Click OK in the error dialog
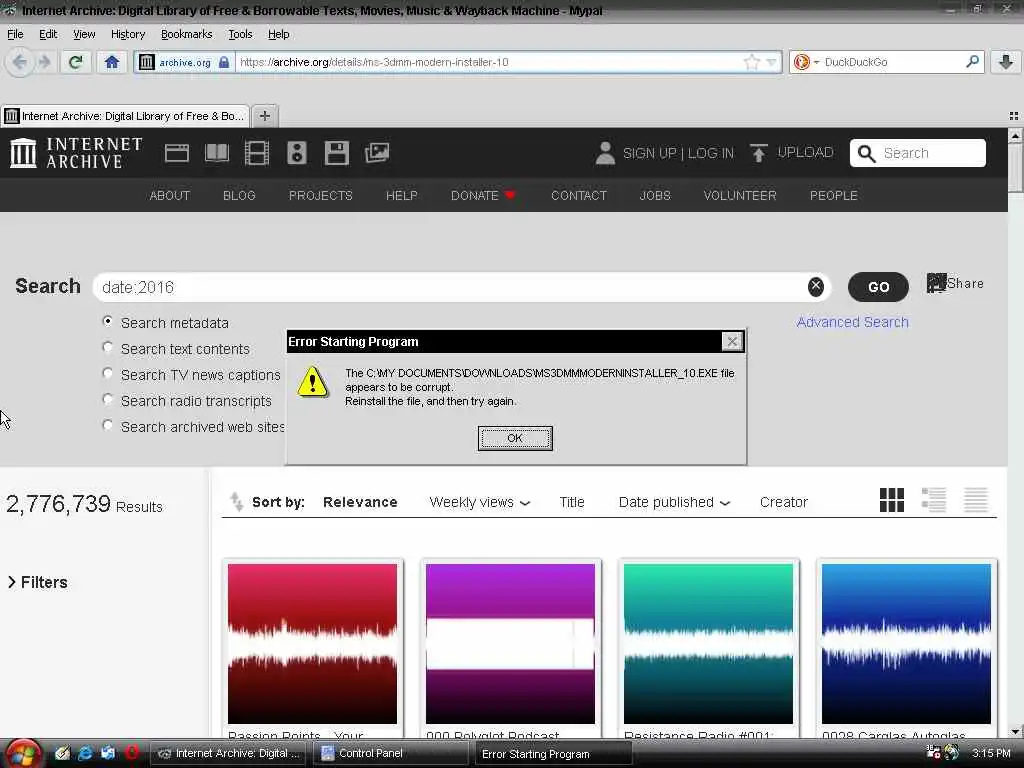Viewport: 1024px width, 768px height. coord(515,438)
